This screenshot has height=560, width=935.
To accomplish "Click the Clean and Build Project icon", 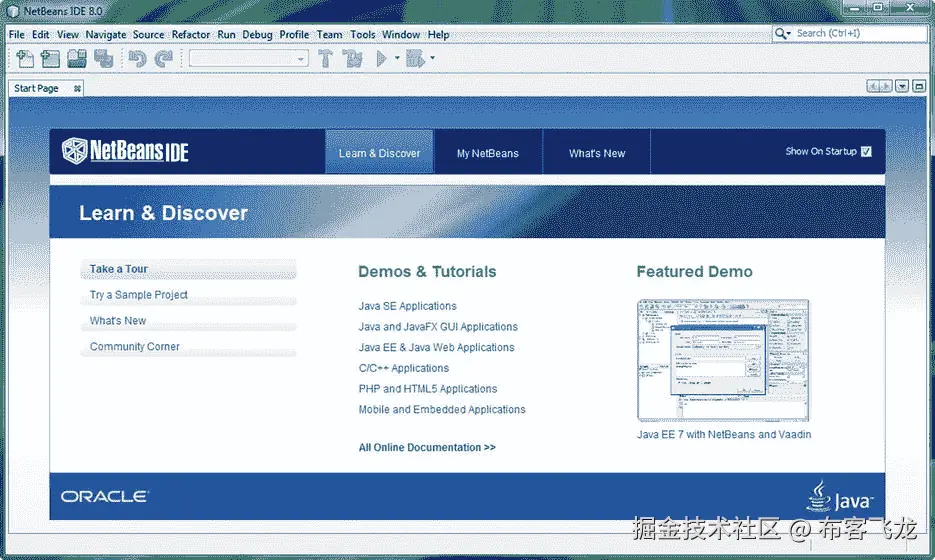I will tap(352, 58).
